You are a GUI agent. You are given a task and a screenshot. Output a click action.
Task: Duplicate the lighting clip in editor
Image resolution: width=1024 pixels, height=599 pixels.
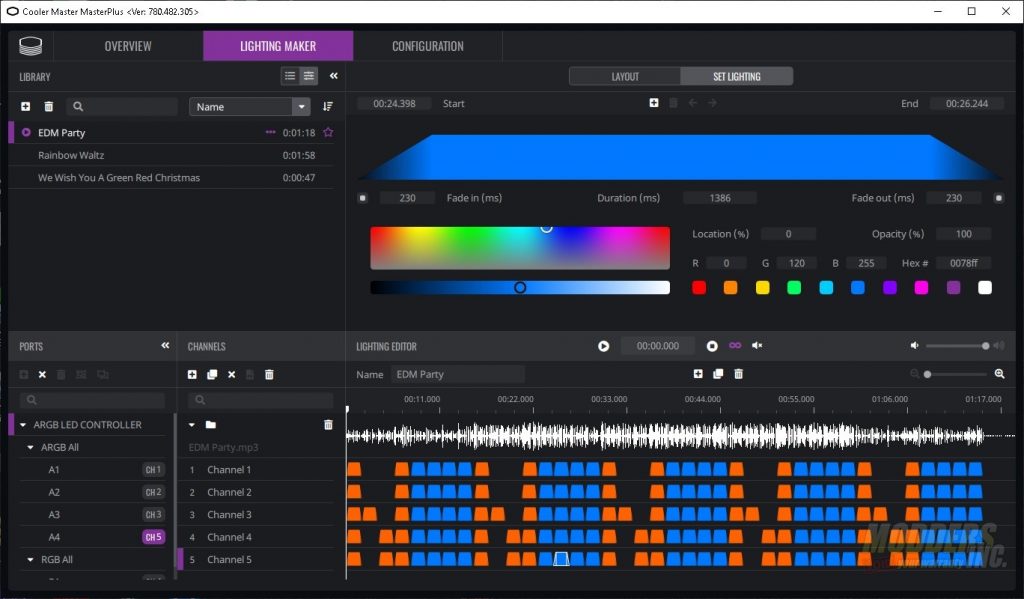click(718, 374)
